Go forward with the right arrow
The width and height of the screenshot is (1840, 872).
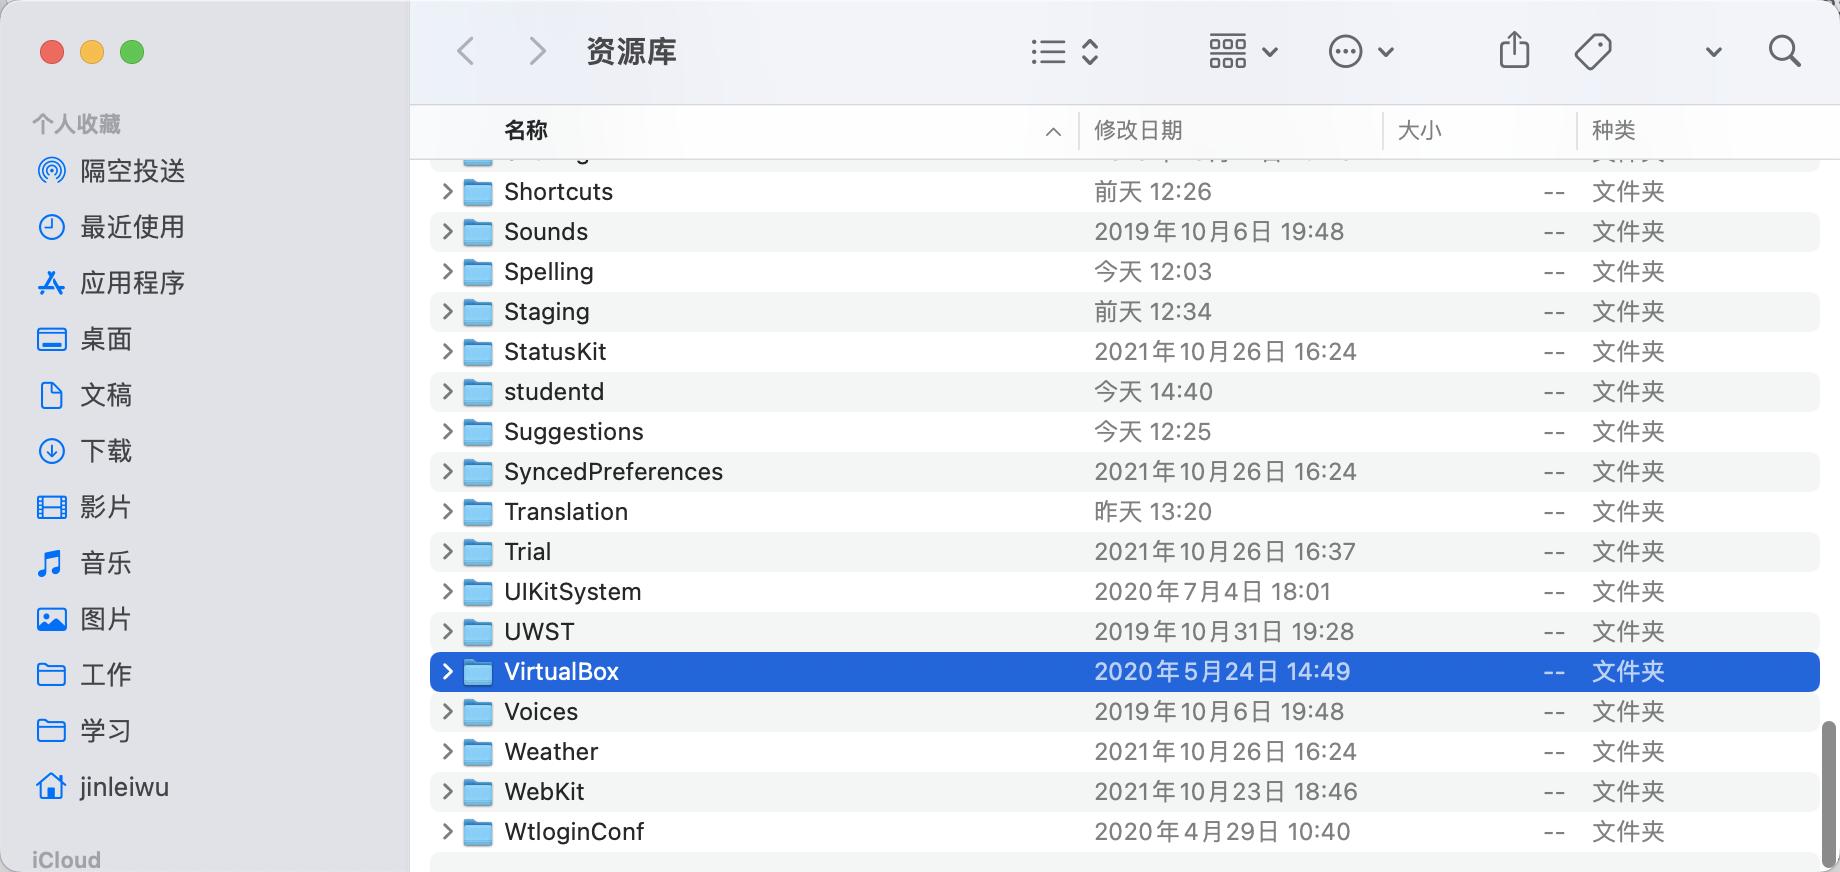click(x=537, y=51)
